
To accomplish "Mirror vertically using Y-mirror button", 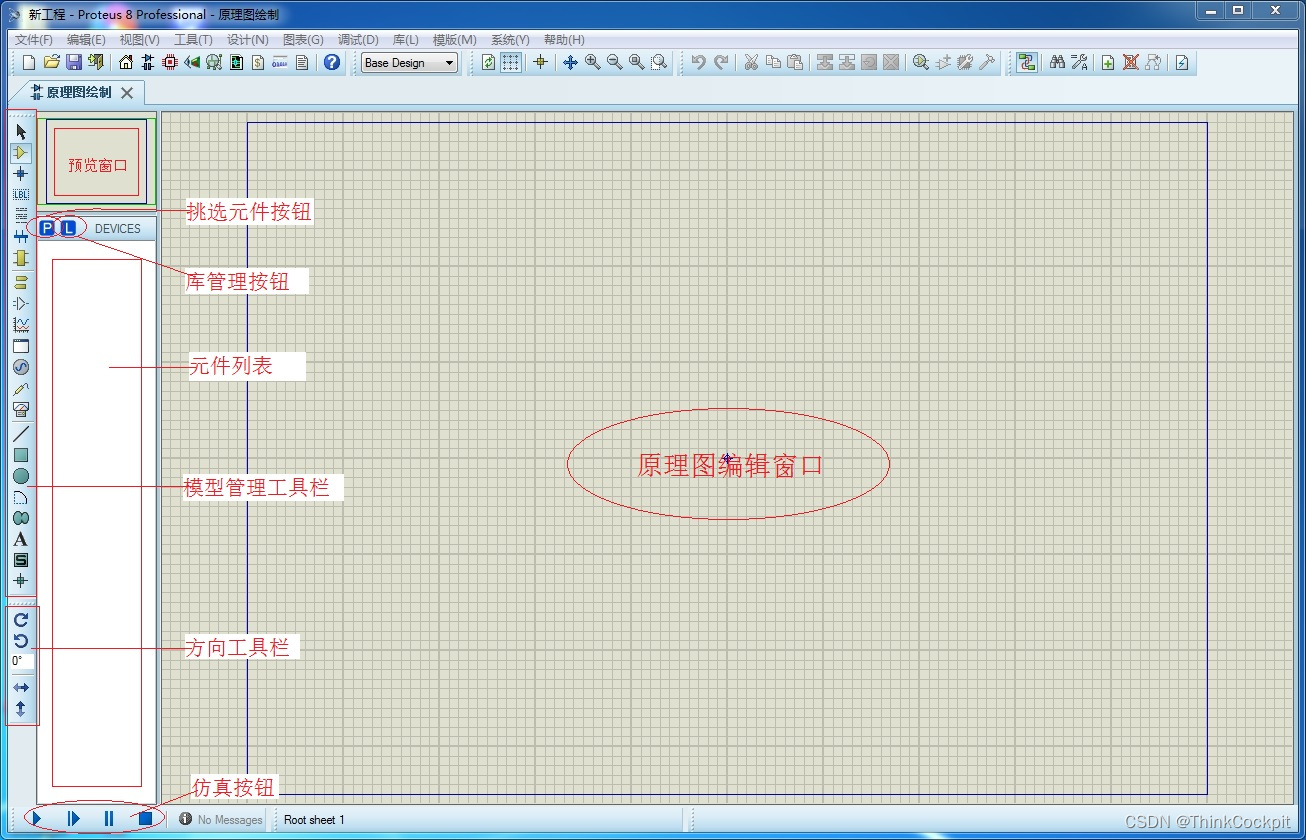I will coord(21,709).
